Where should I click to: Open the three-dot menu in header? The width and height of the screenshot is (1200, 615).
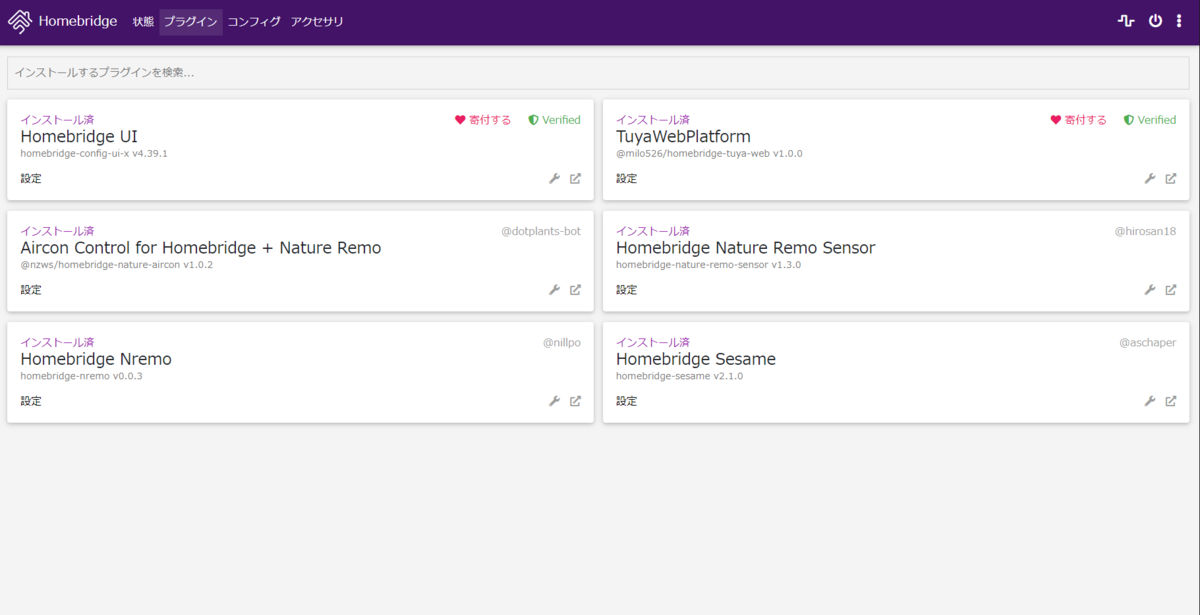coord(1178,21)
